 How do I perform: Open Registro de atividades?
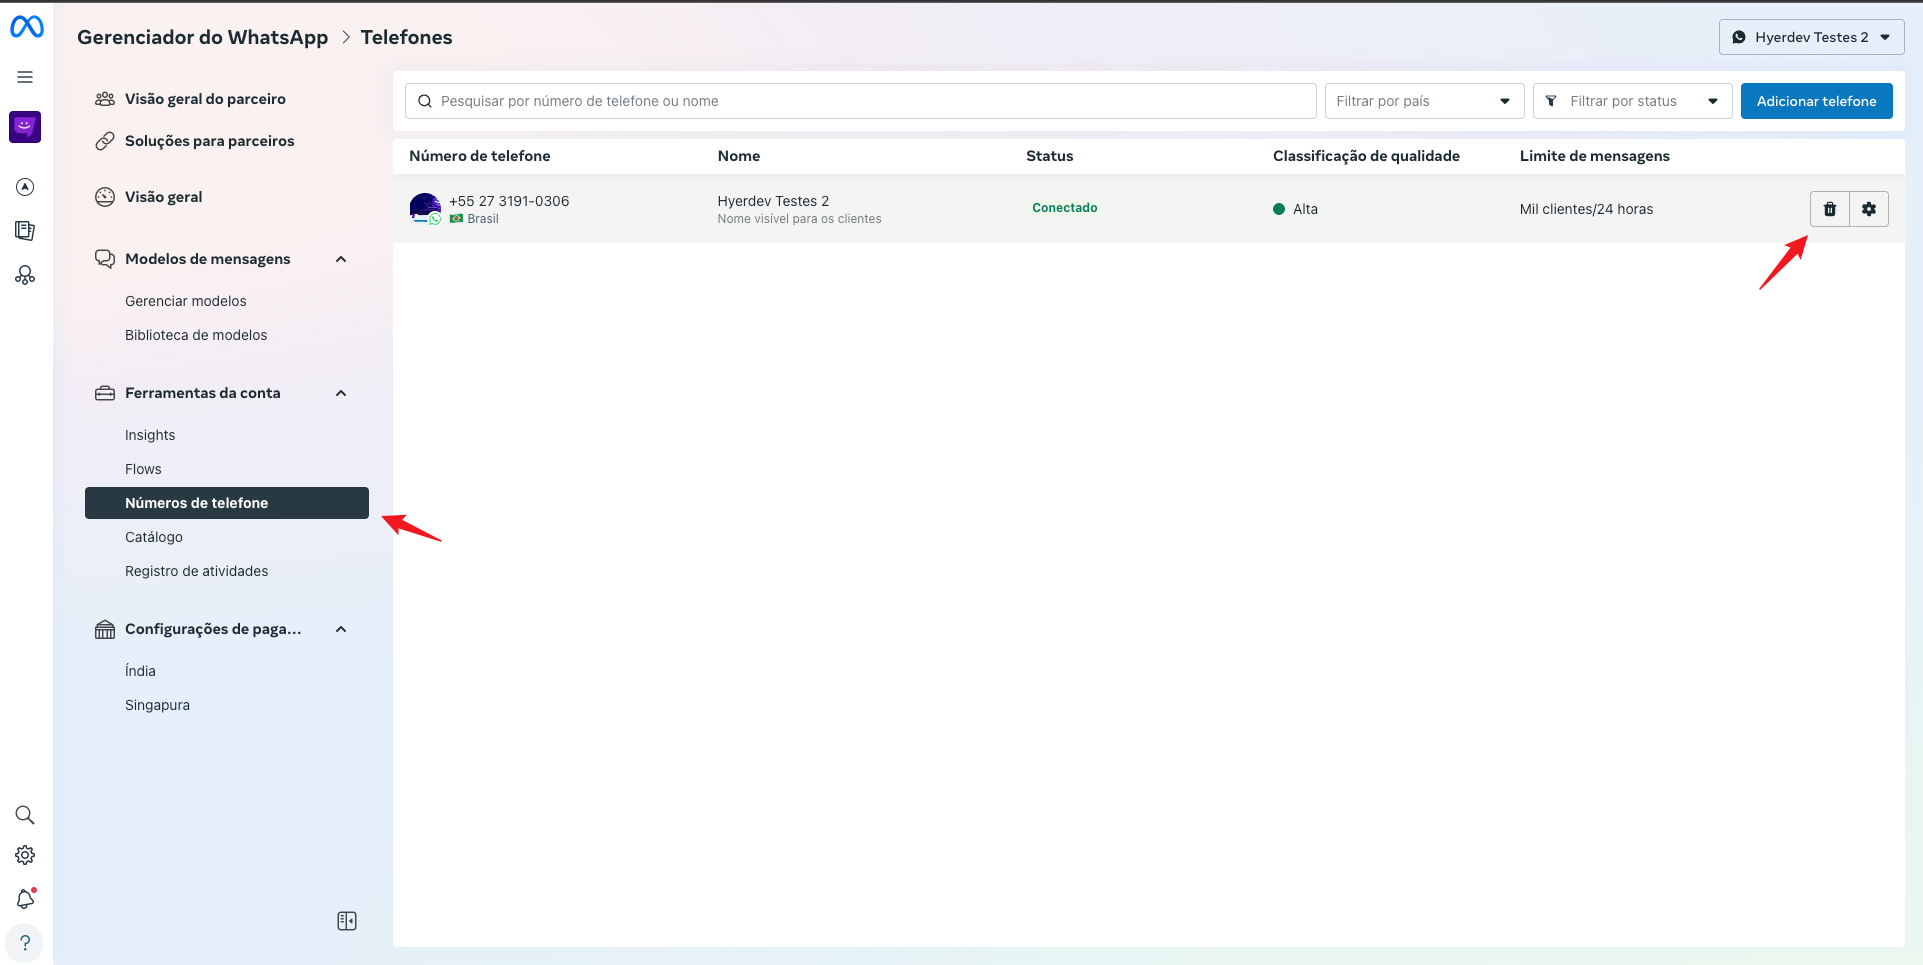(x=196, y=571)
